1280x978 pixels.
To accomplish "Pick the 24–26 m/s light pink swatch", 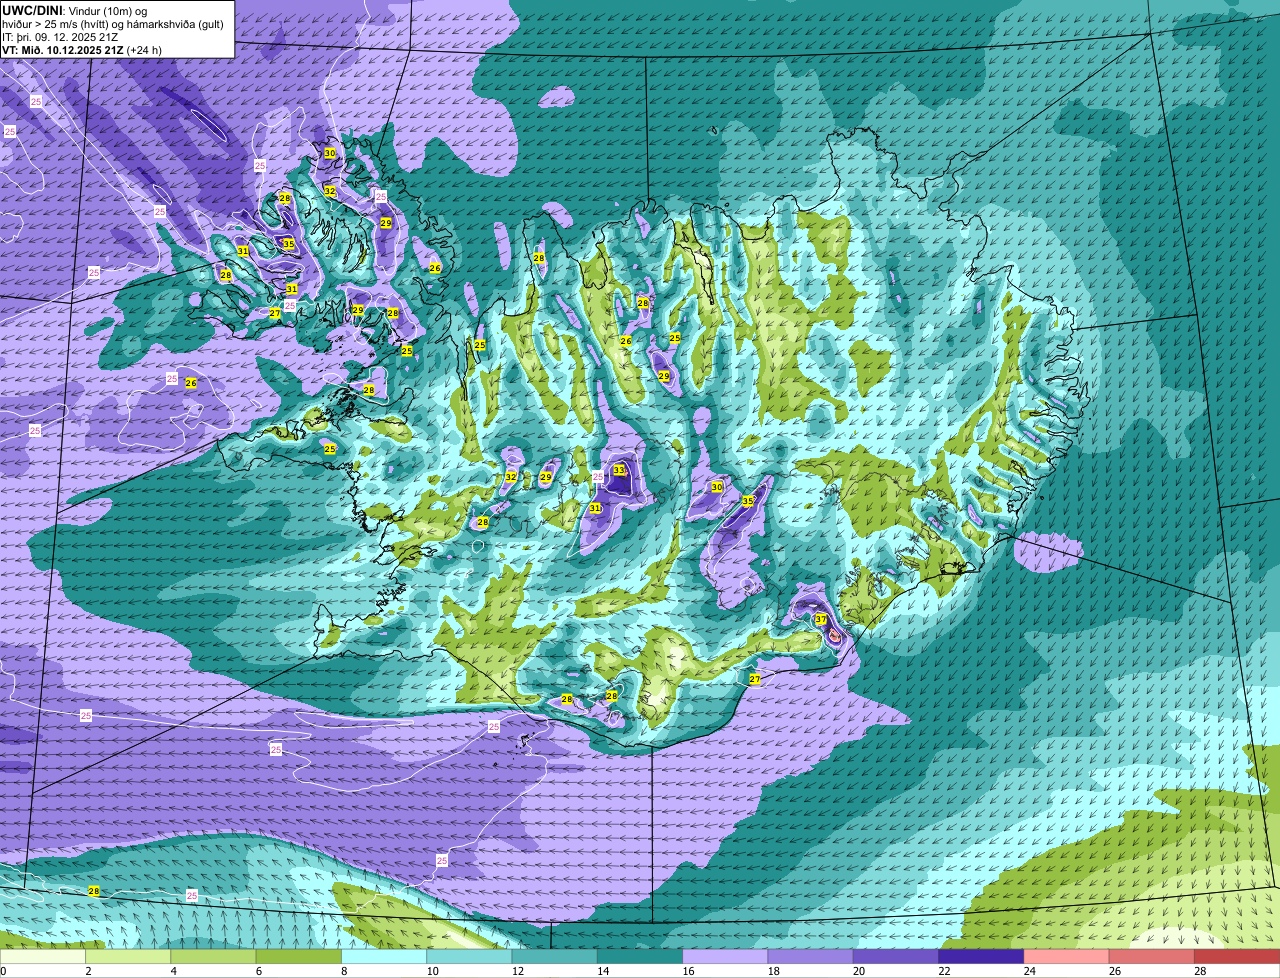I will click(x=1067, y=957).
